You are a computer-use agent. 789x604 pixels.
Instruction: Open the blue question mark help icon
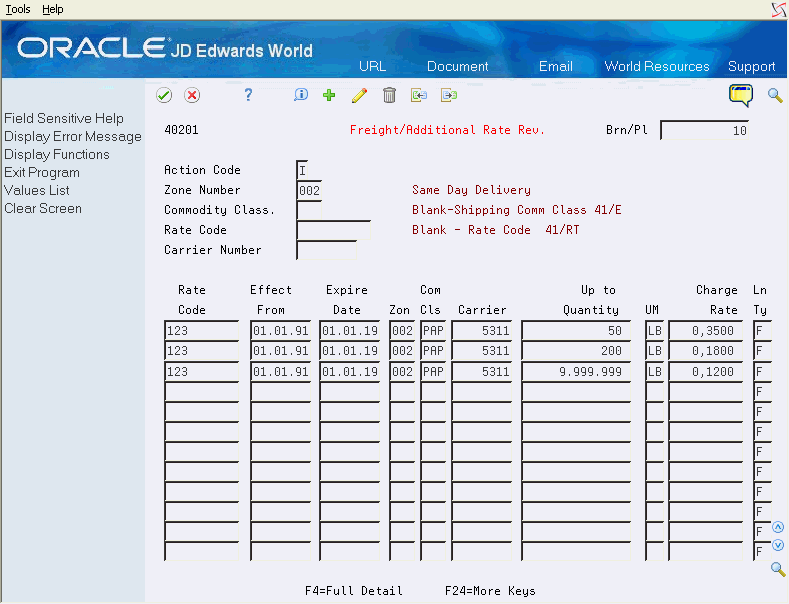(x=248, y=95)
